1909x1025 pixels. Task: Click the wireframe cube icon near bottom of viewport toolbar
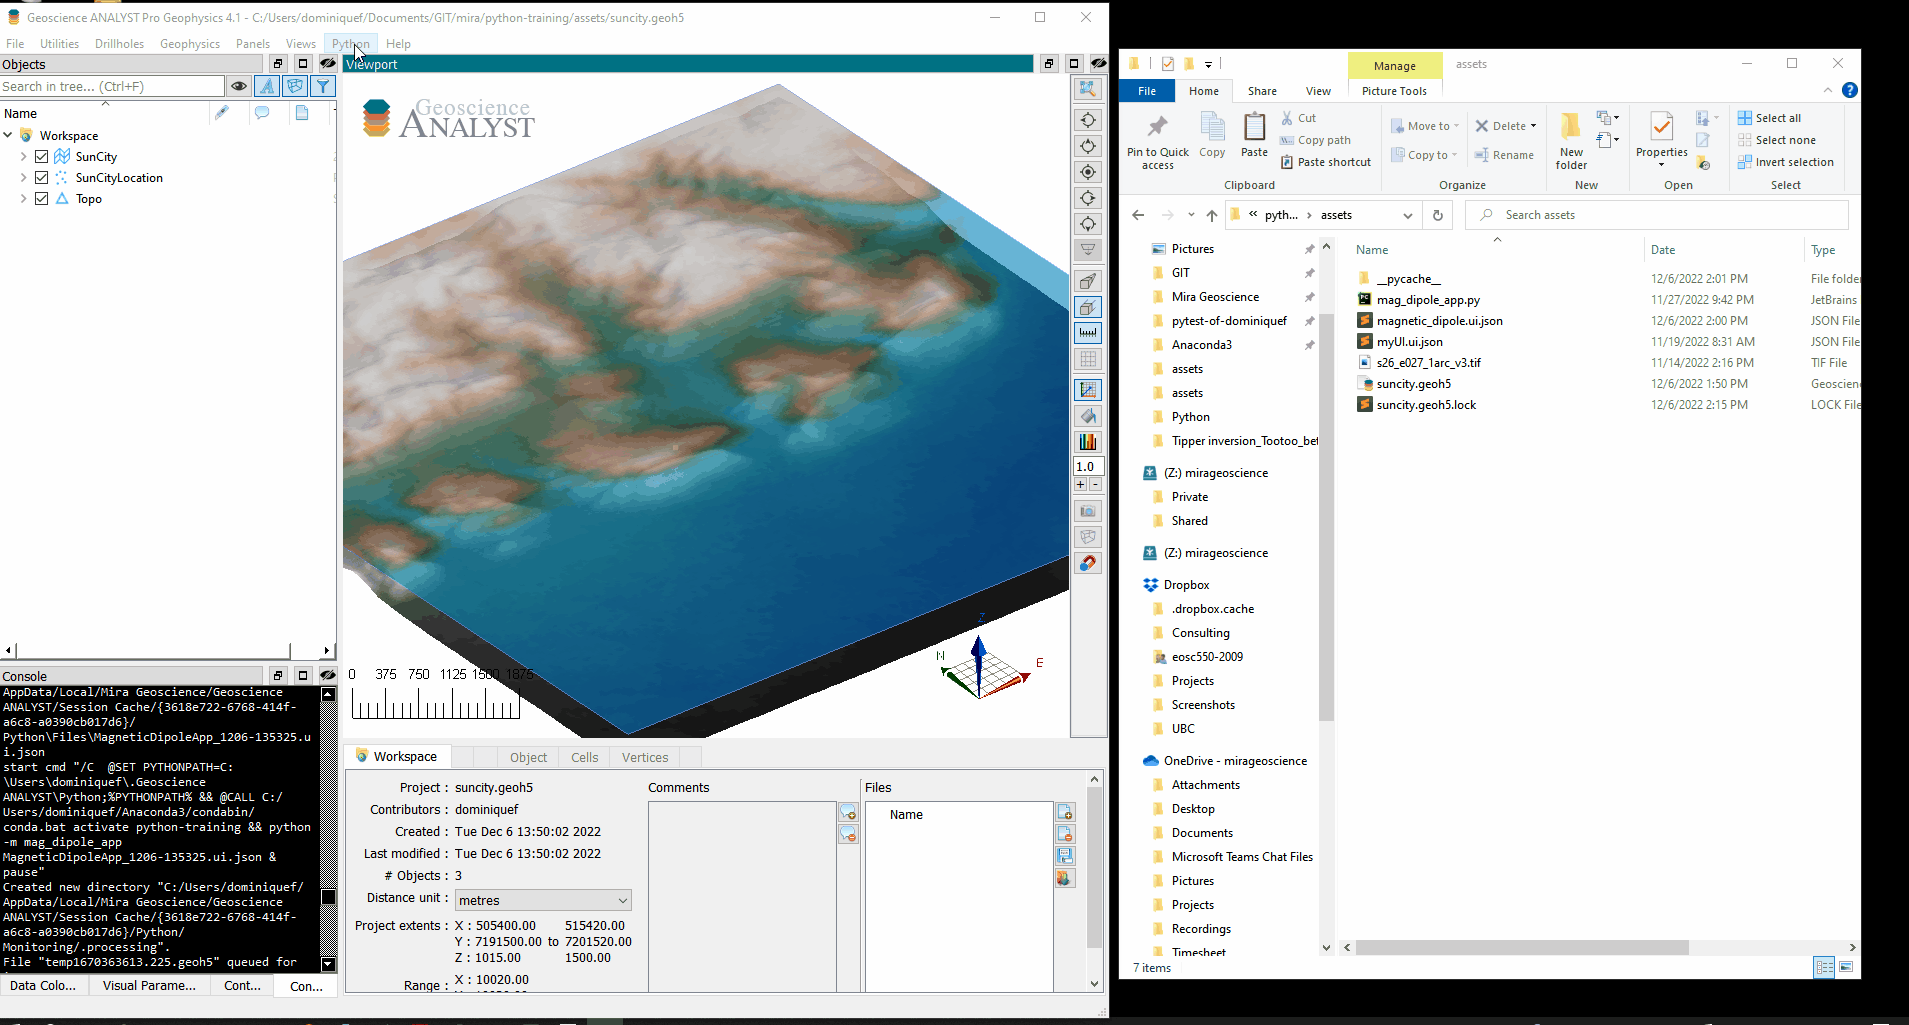pos(1088,537)
